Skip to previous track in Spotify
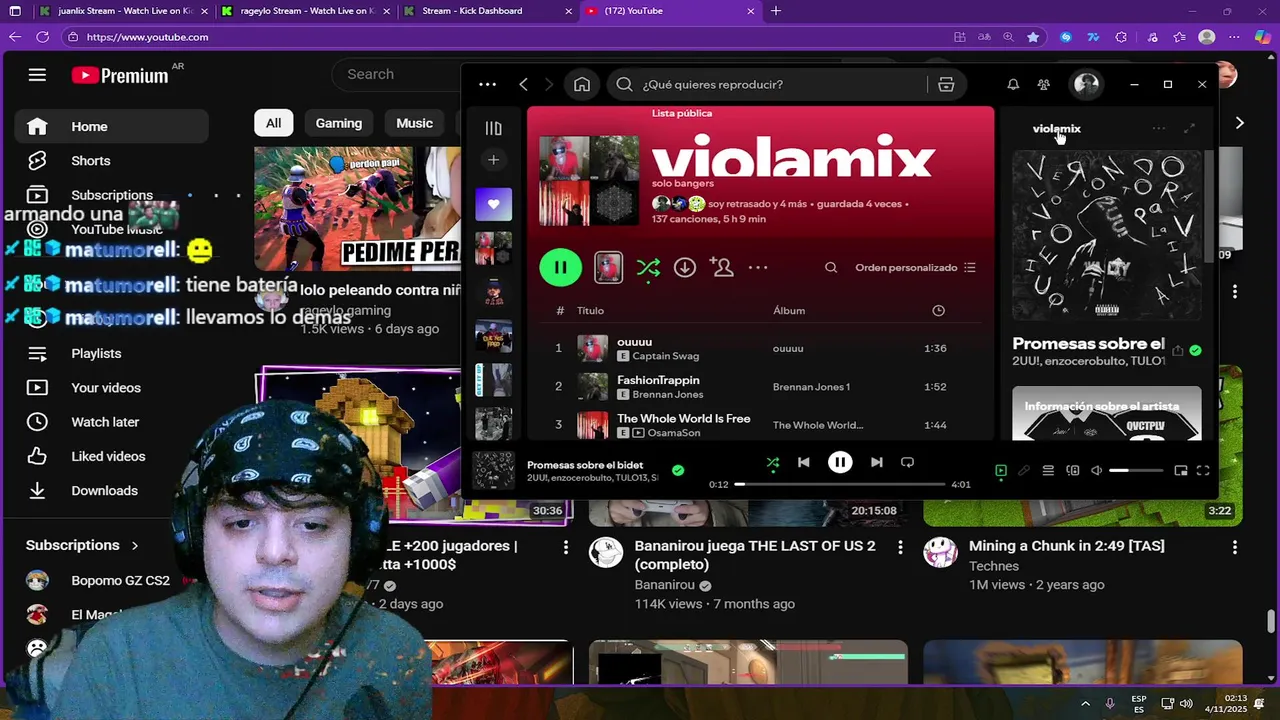Screen dimensions: 1280x720 pyautogui.click(x=803, y=462)
